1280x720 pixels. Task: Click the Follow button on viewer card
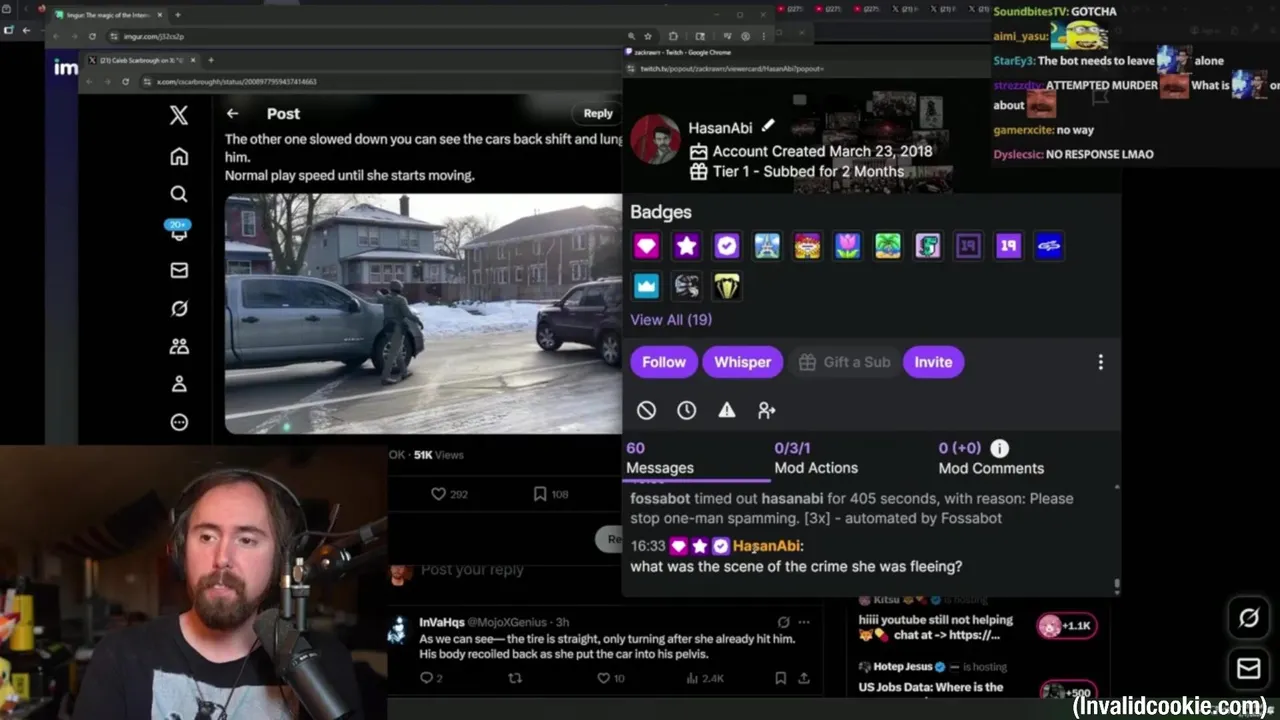pos(664,362)
